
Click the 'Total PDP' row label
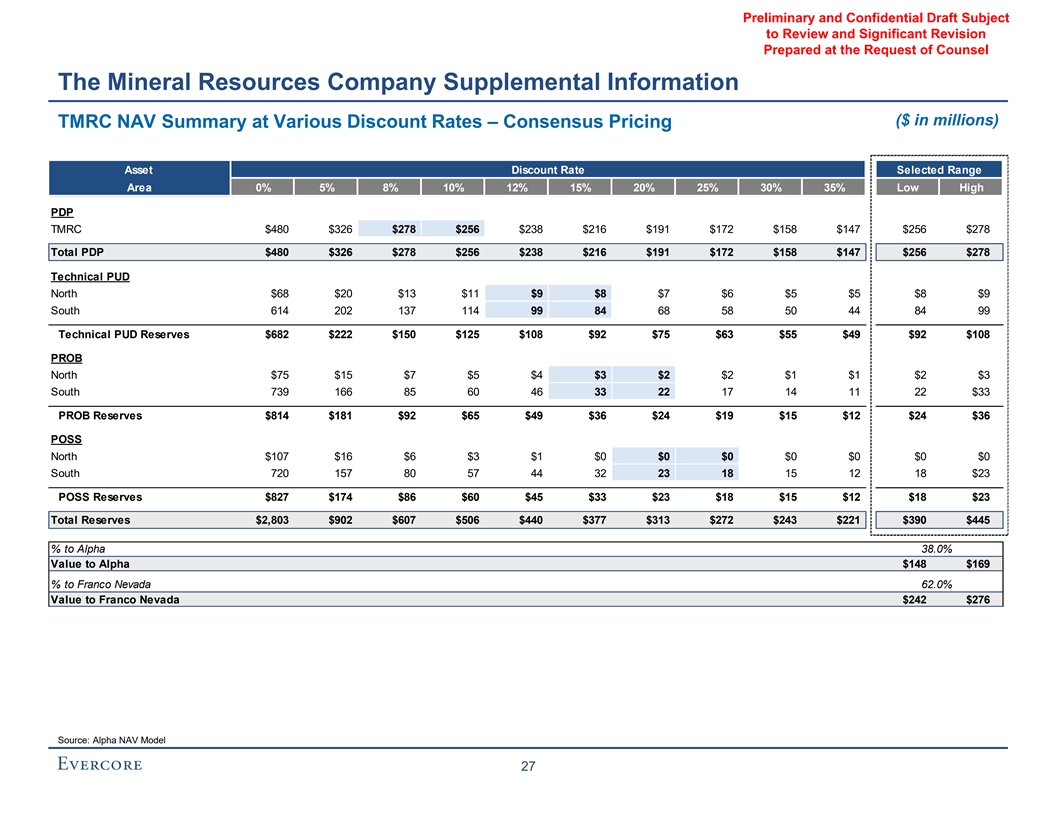coord(76,252)
